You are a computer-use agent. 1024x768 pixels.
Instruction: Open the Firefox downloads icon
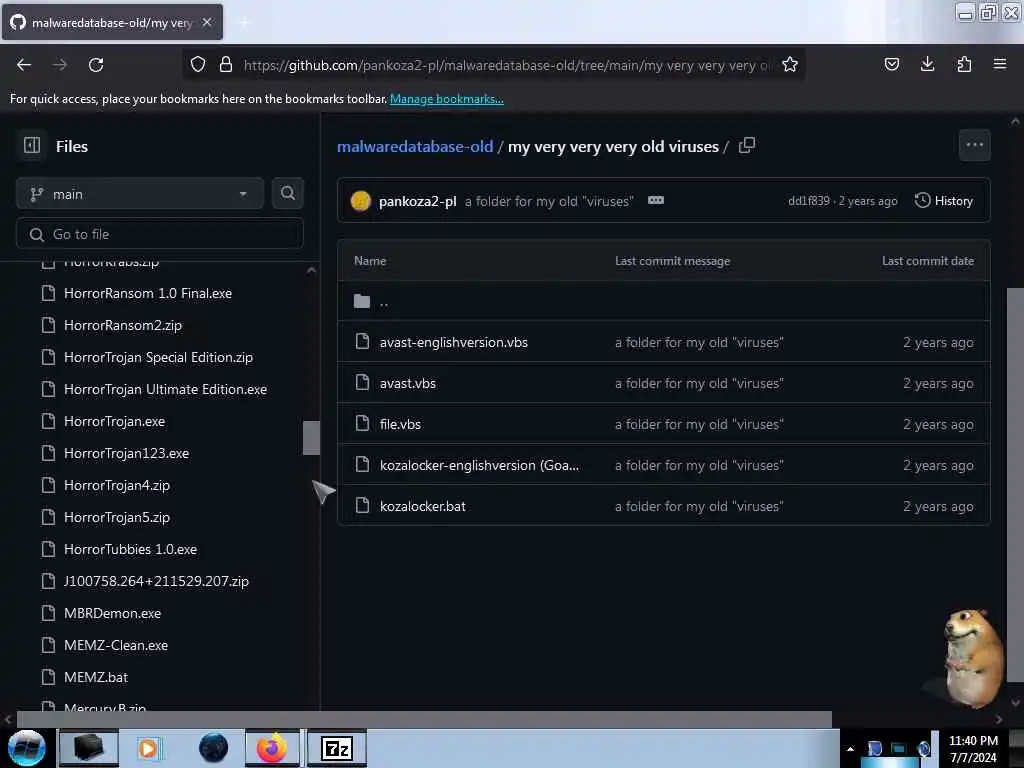coord(927,64)
